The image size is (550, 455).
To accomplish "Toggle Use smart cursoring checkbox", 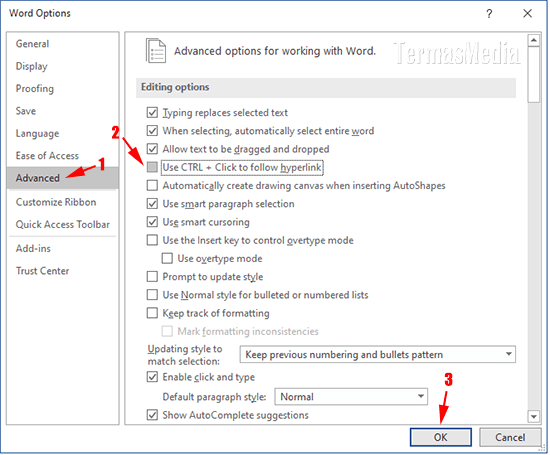I will click(152, 222).
